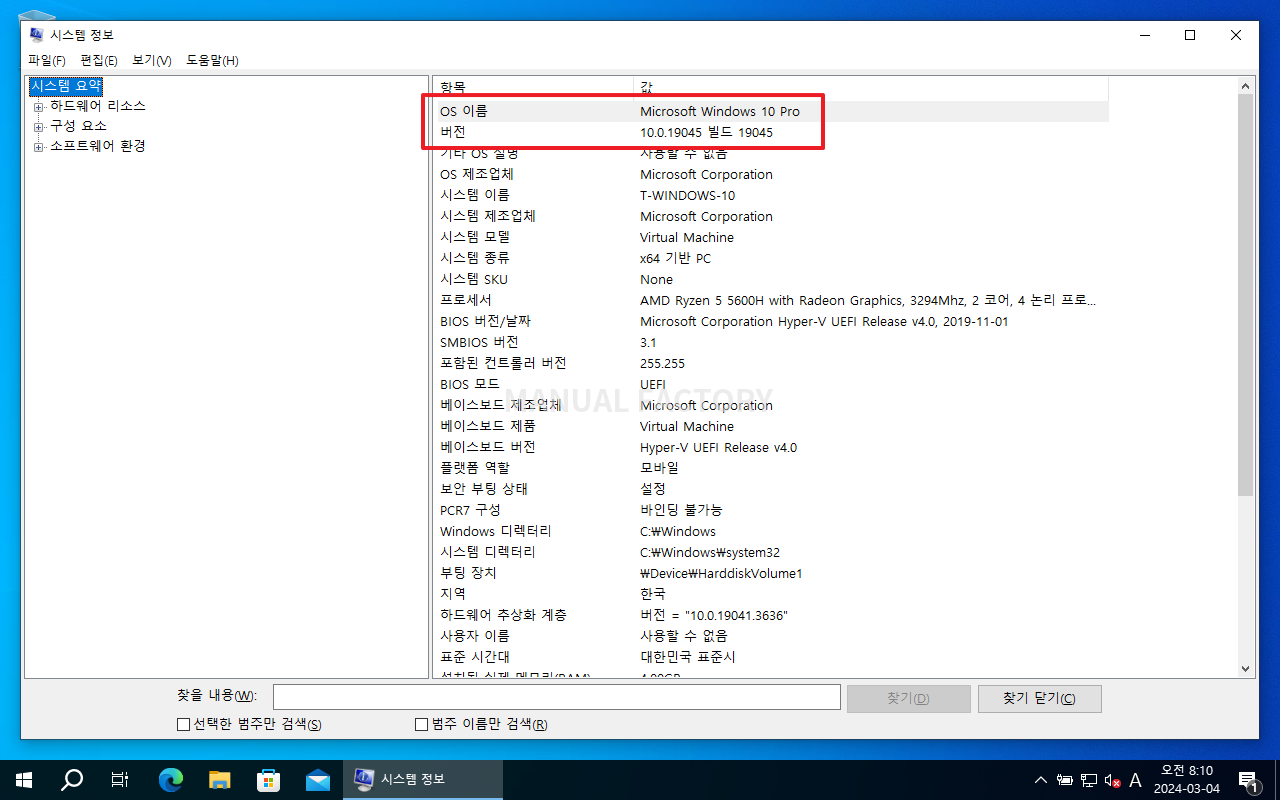Open the 편집(E) menu
Viewport: 1280px width, 800px height.
tap(99, 60)
